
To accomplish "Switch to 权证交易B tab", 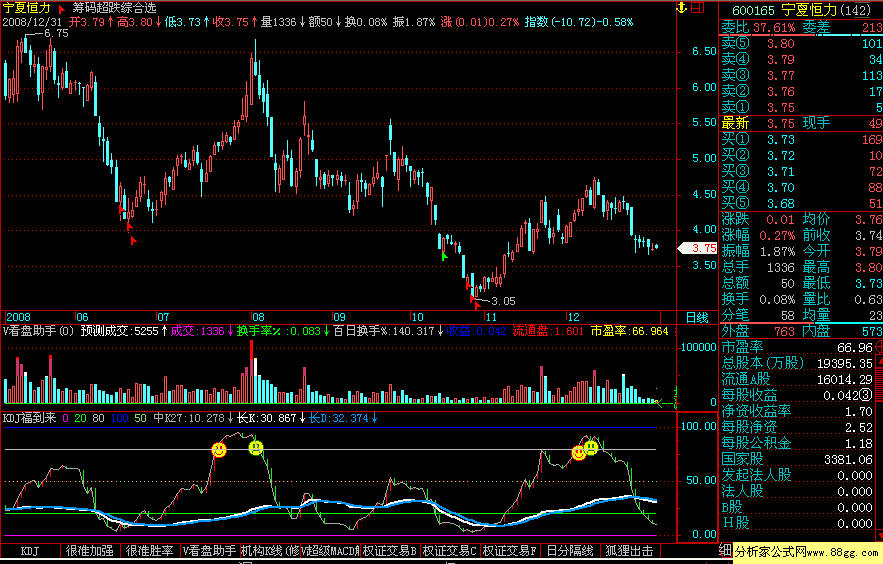I will 389,551.
